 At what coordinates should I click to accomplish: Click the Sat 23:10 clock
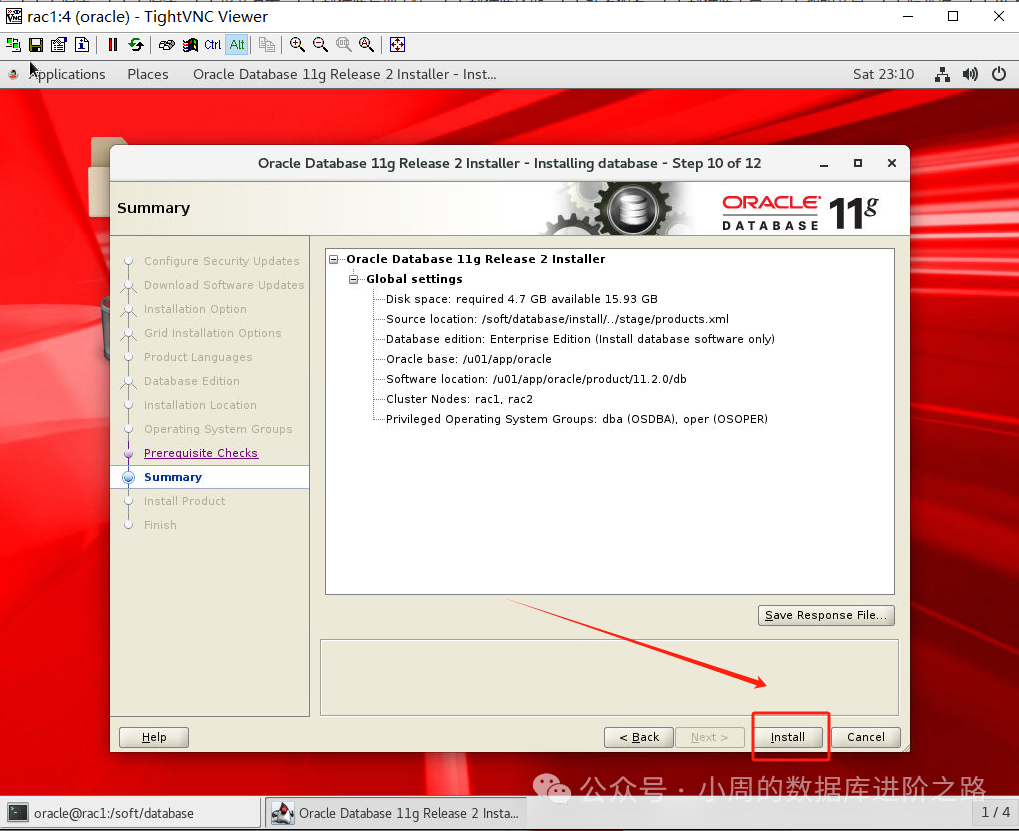click(883, 74)
